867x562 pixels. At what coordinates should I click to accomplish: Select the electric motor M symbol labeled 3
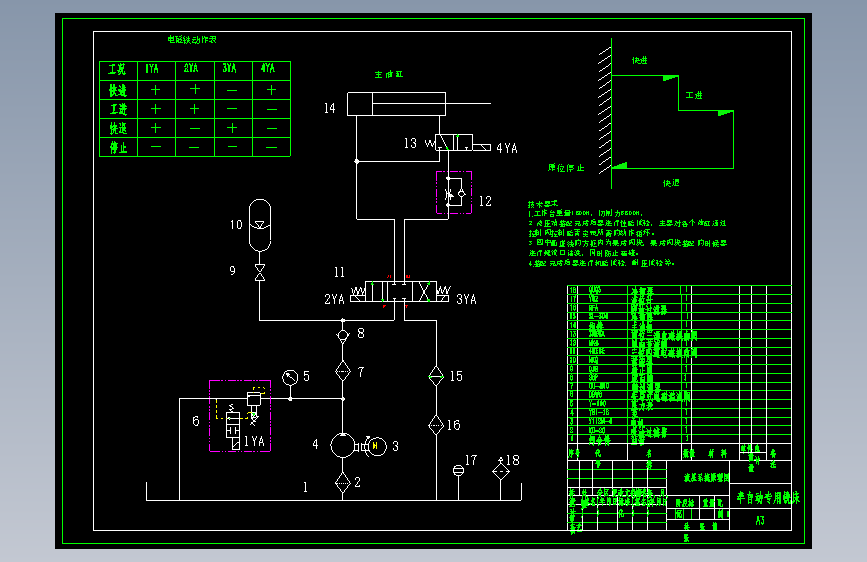[x=377, y=446]
